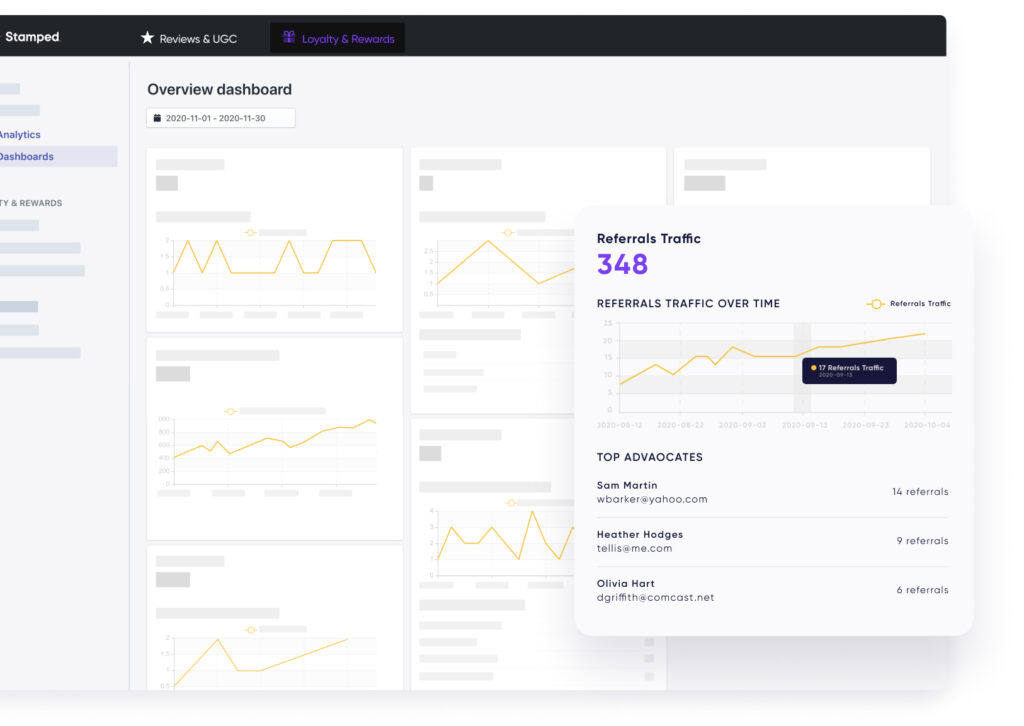The height and width of the screenshot is (726, 1024).
Task: Select Dashboards in the sidebar
Action: [x=26, y=157]
